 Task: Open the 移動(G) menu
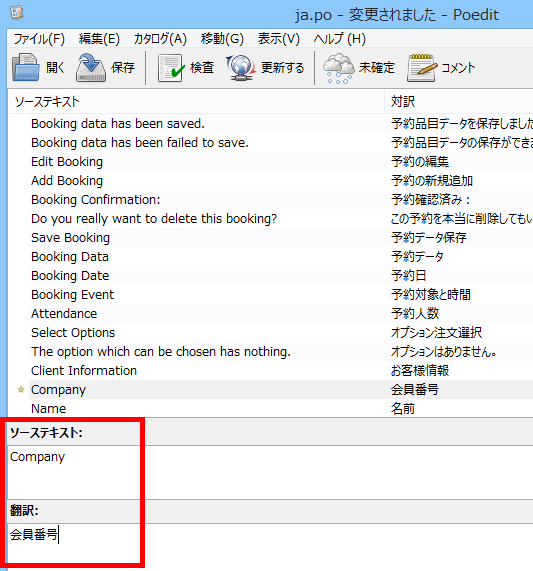pyautogui.click(x=222, y=39)
